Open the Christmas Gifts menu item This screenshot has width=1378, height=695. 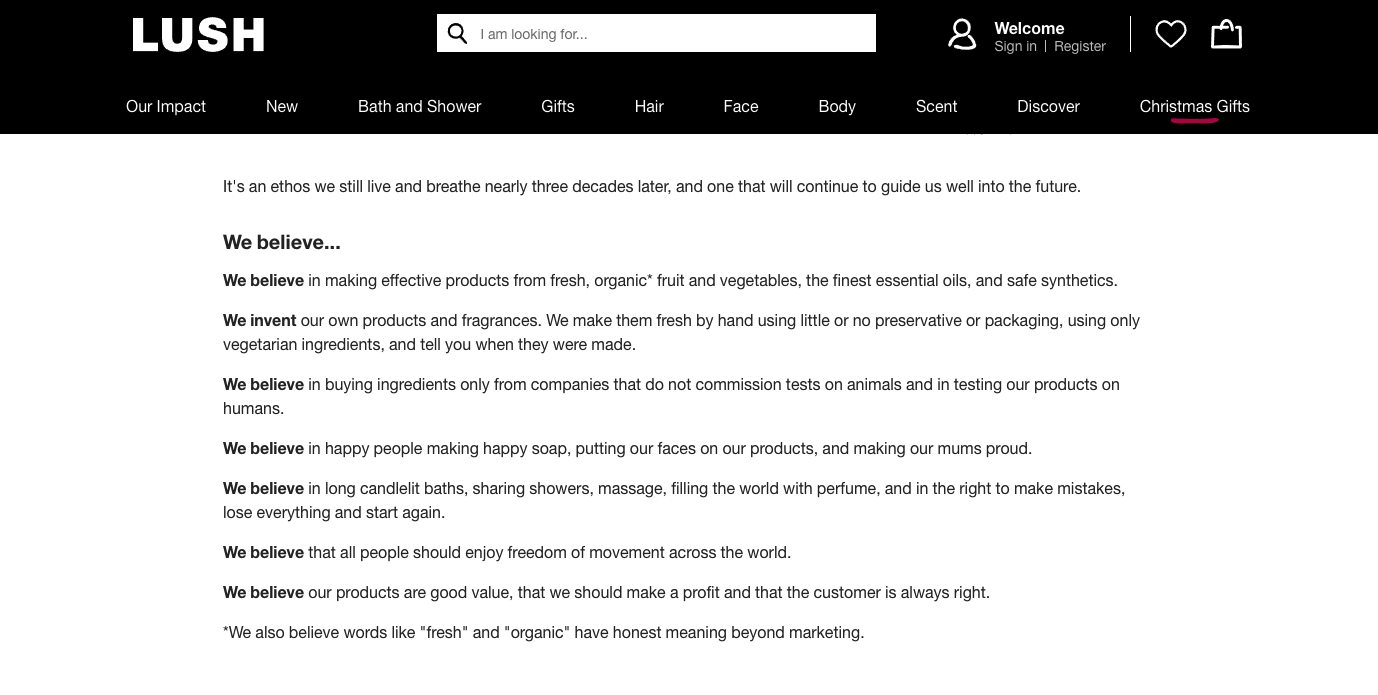tap(1195, 107)
